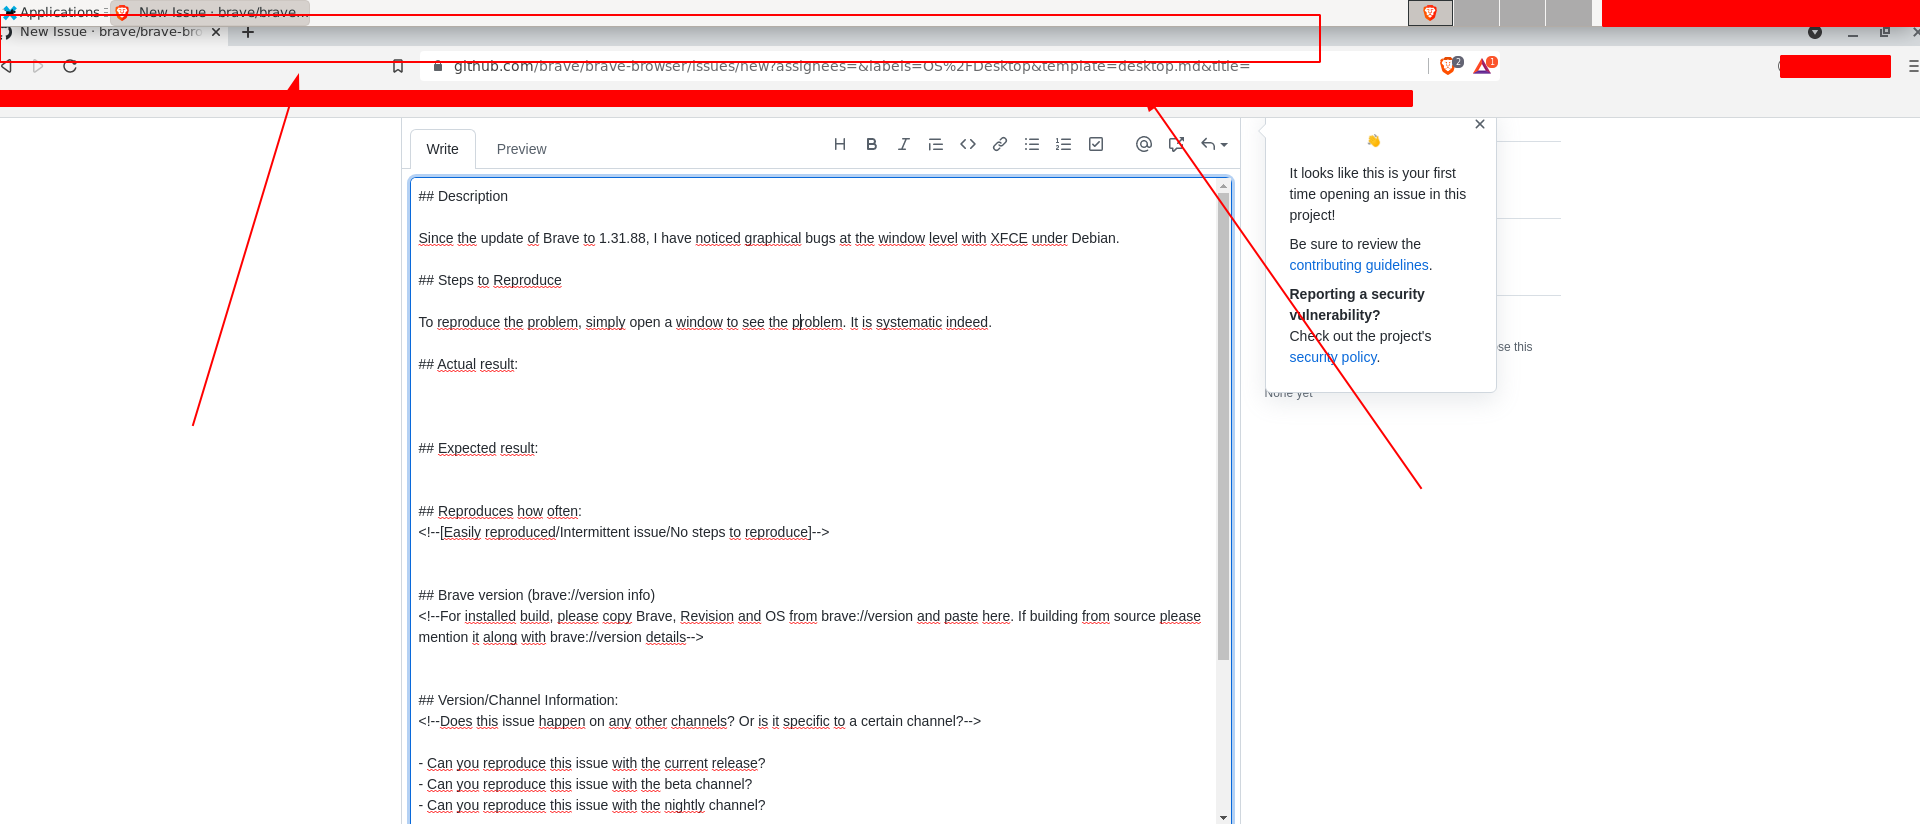
Task: Select the New Issue brave/brave-bro tab
Action: pyautogui.click(x=110, y=32)
